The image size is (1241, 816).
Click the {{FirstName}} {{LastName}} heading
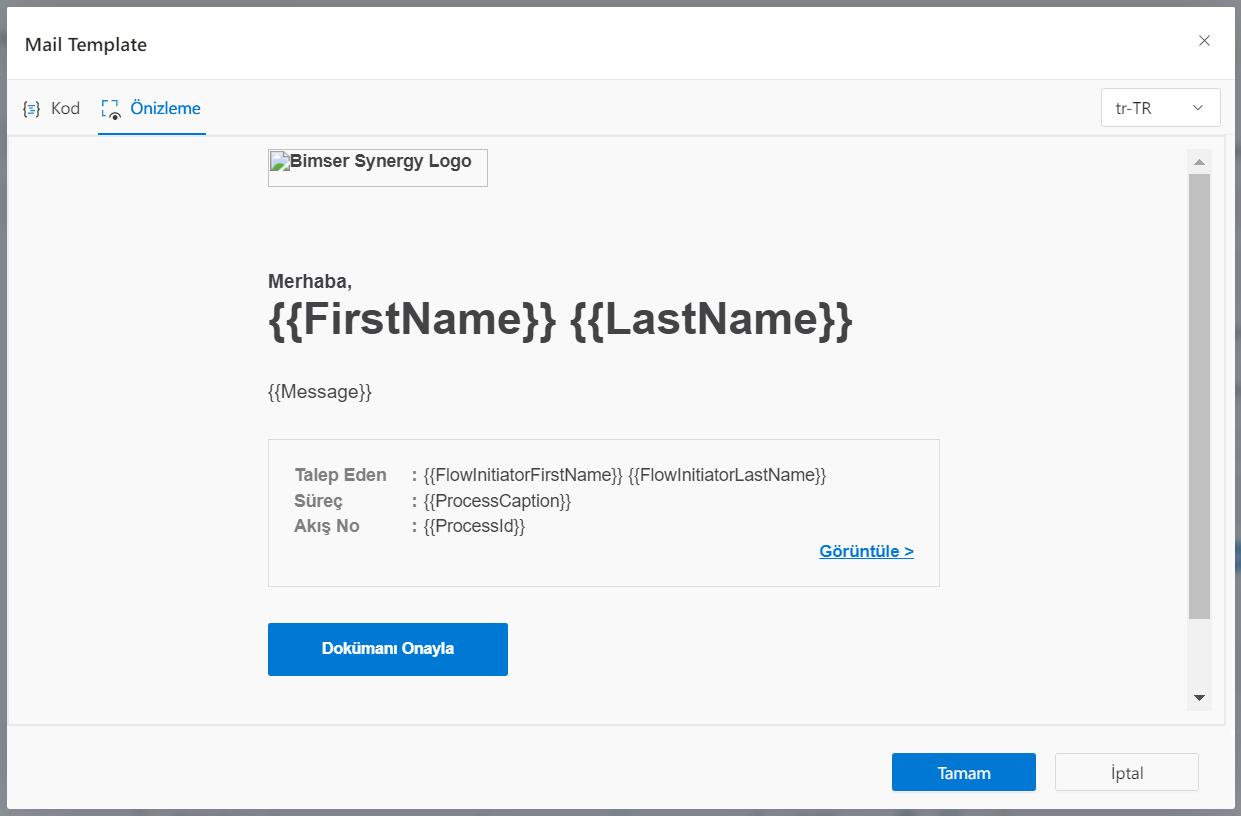[560, 320]
